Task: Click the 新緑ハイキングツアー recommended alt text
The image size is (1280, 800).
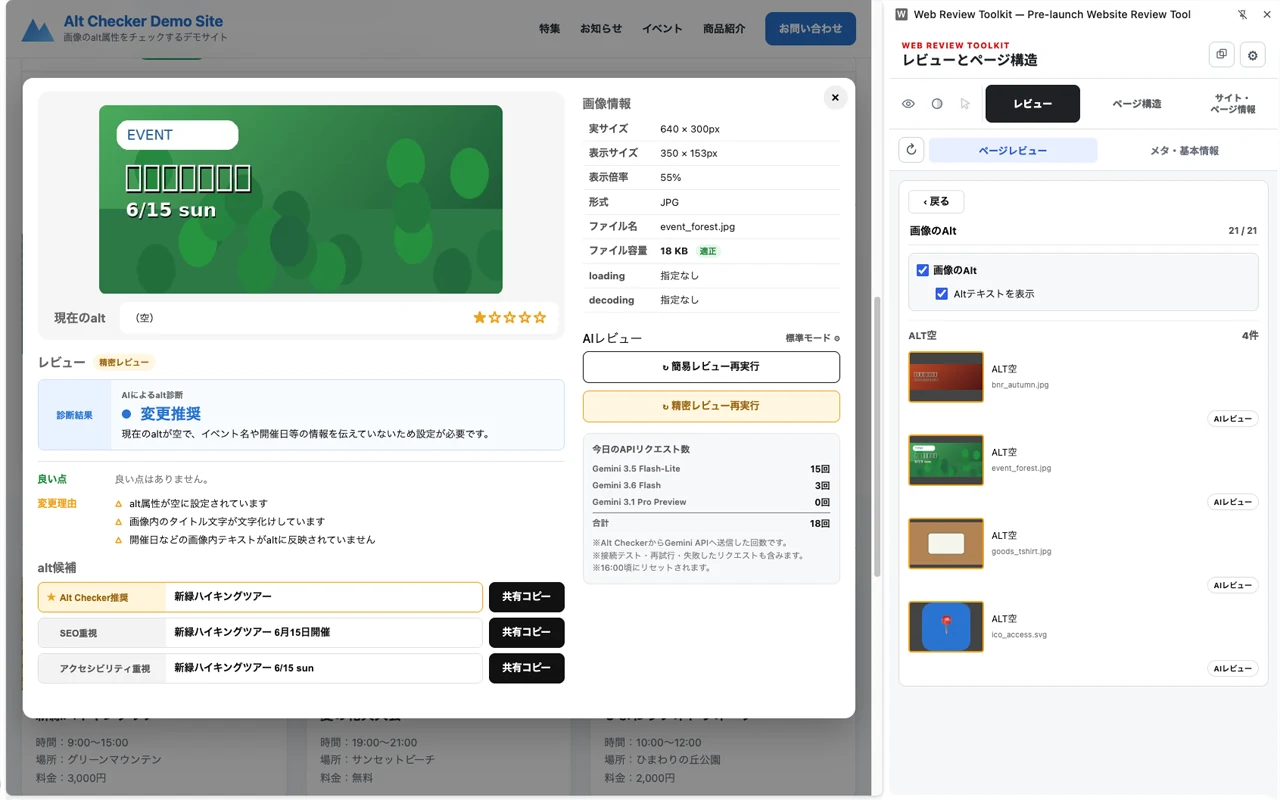Action: (x=223, y=597)
